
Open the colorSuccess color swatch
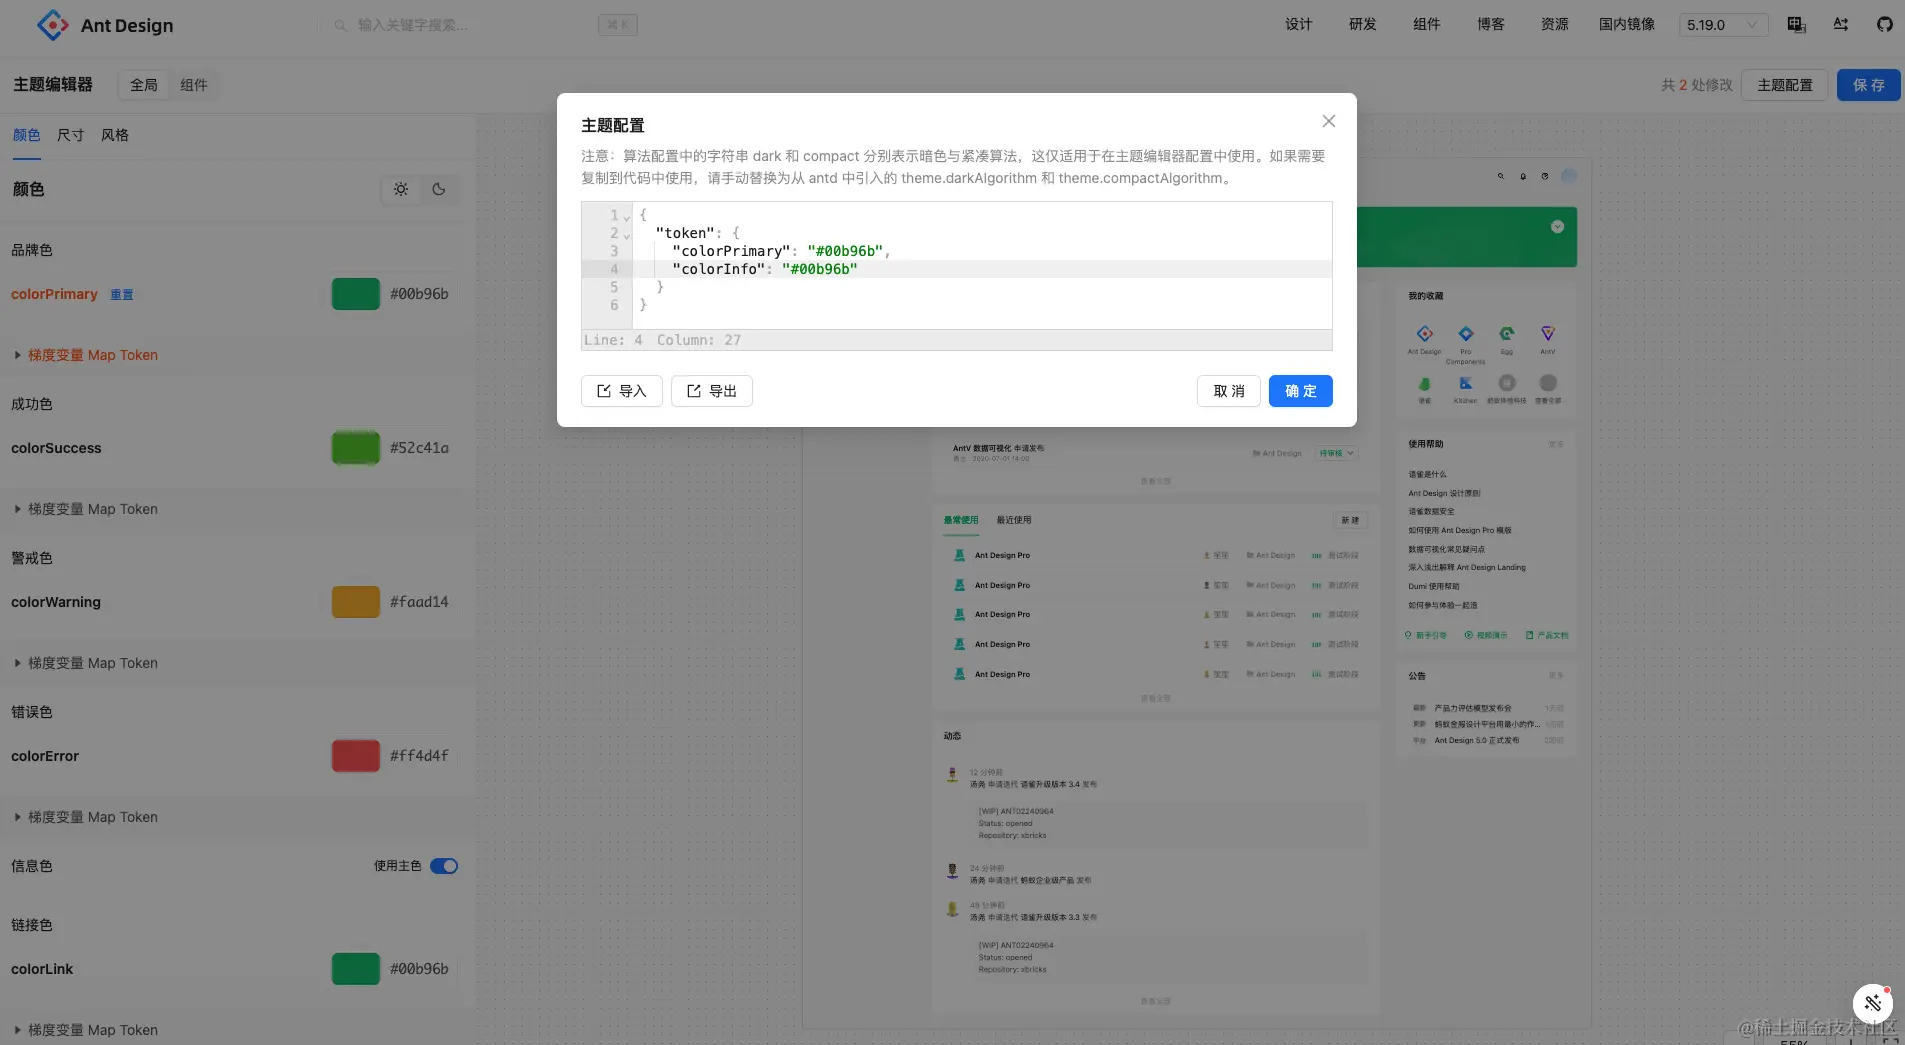[356, 448]
